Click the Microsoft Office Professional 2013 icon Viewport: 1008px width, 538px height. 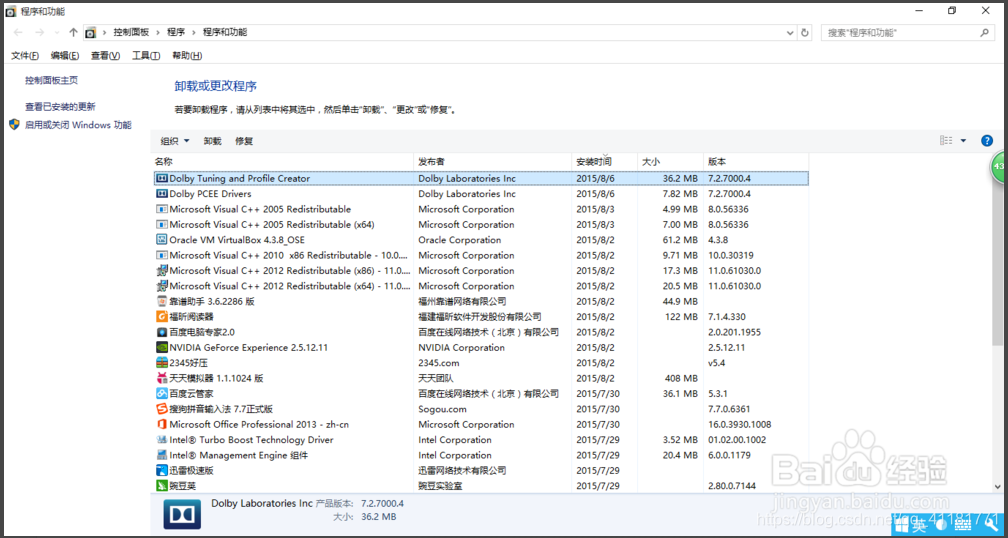162,424
